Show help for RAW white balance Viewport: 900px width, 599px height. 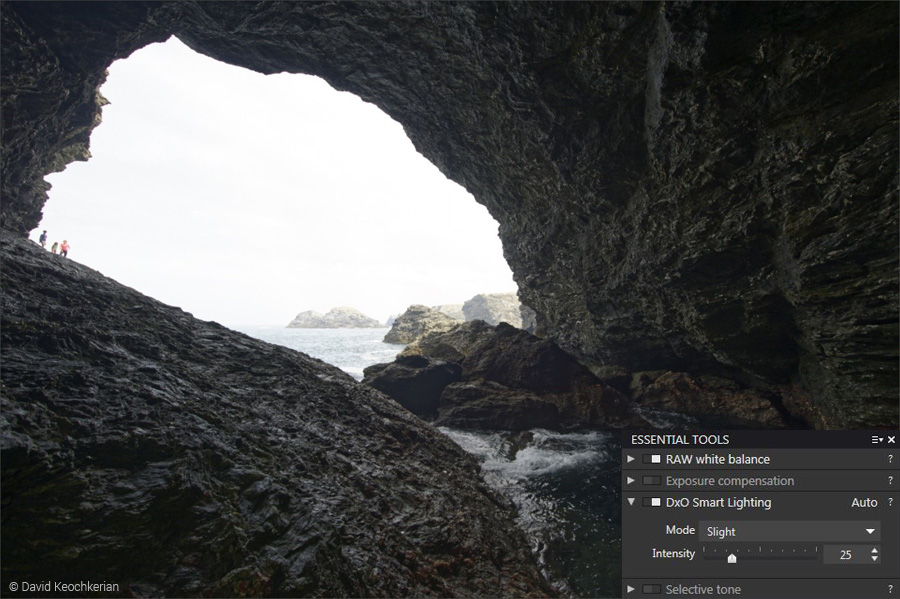coord(890,459)
